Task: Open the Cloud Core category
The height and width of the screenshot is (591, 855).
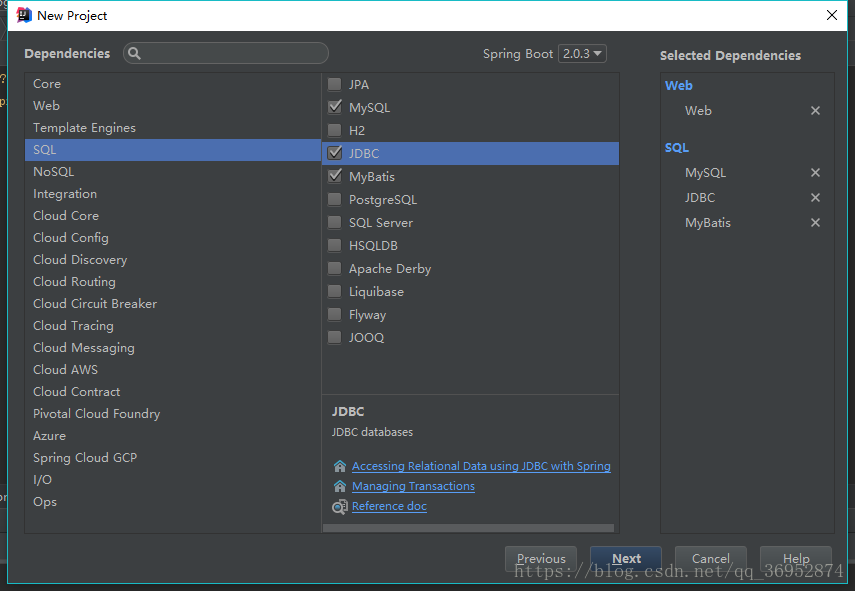Action: pyautogui.click(x=173, y=216)
